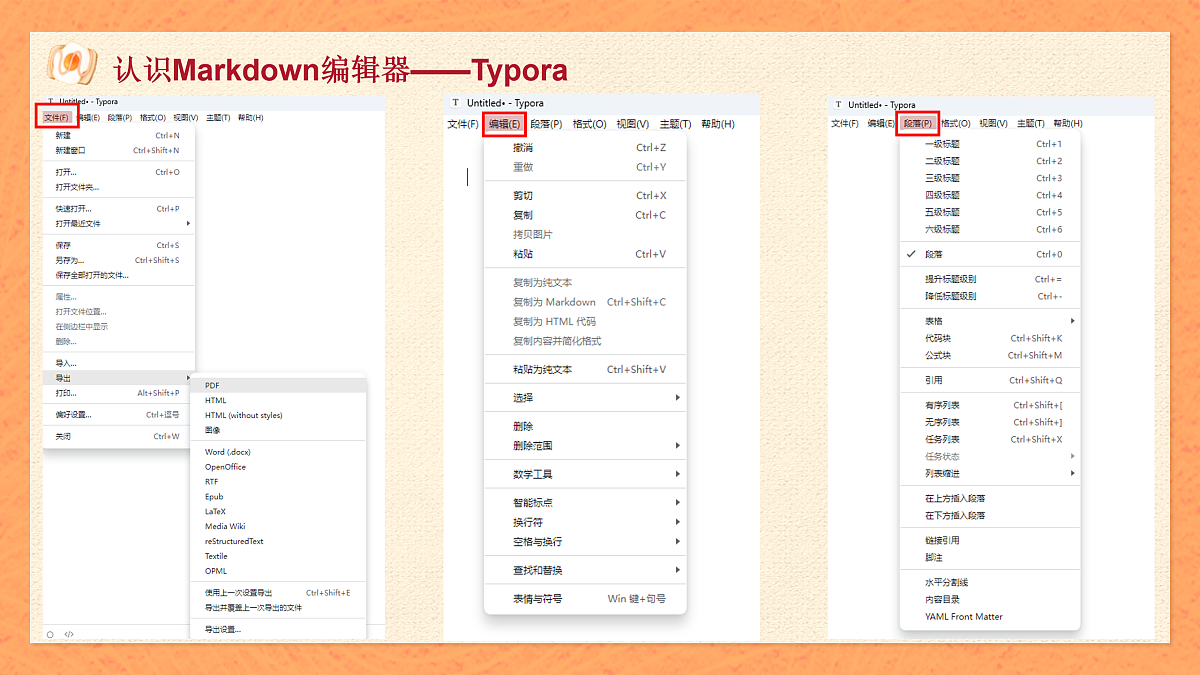Toggle the checked 段落 item in Paragraph menu
Screen dimensions: 1200x675
coord(992,254)
